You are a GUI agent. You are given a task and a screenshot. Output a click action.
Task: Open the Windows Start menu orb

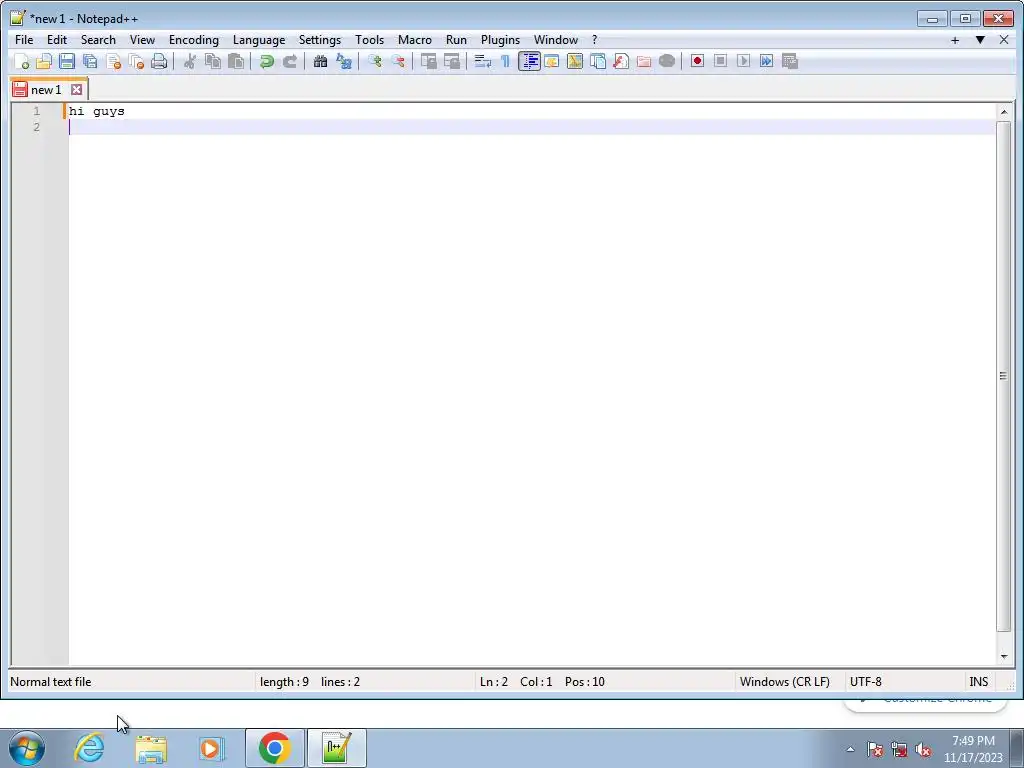[27, 748]
